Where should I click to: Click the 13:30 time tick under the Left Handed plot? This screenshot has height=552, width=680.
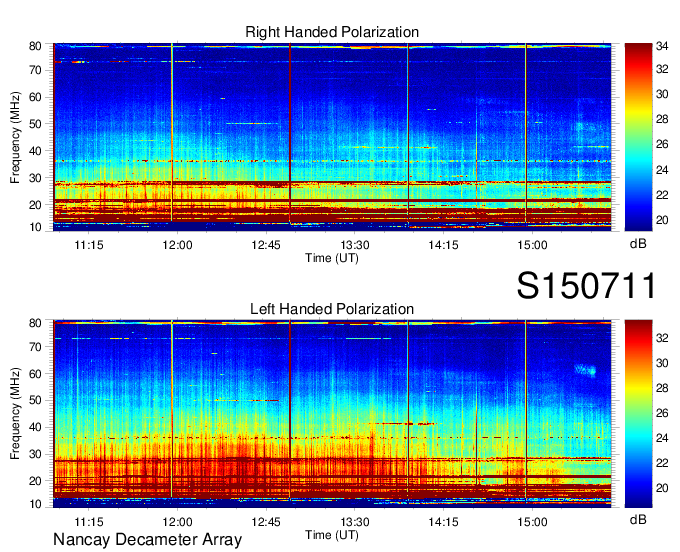point(355,522)
